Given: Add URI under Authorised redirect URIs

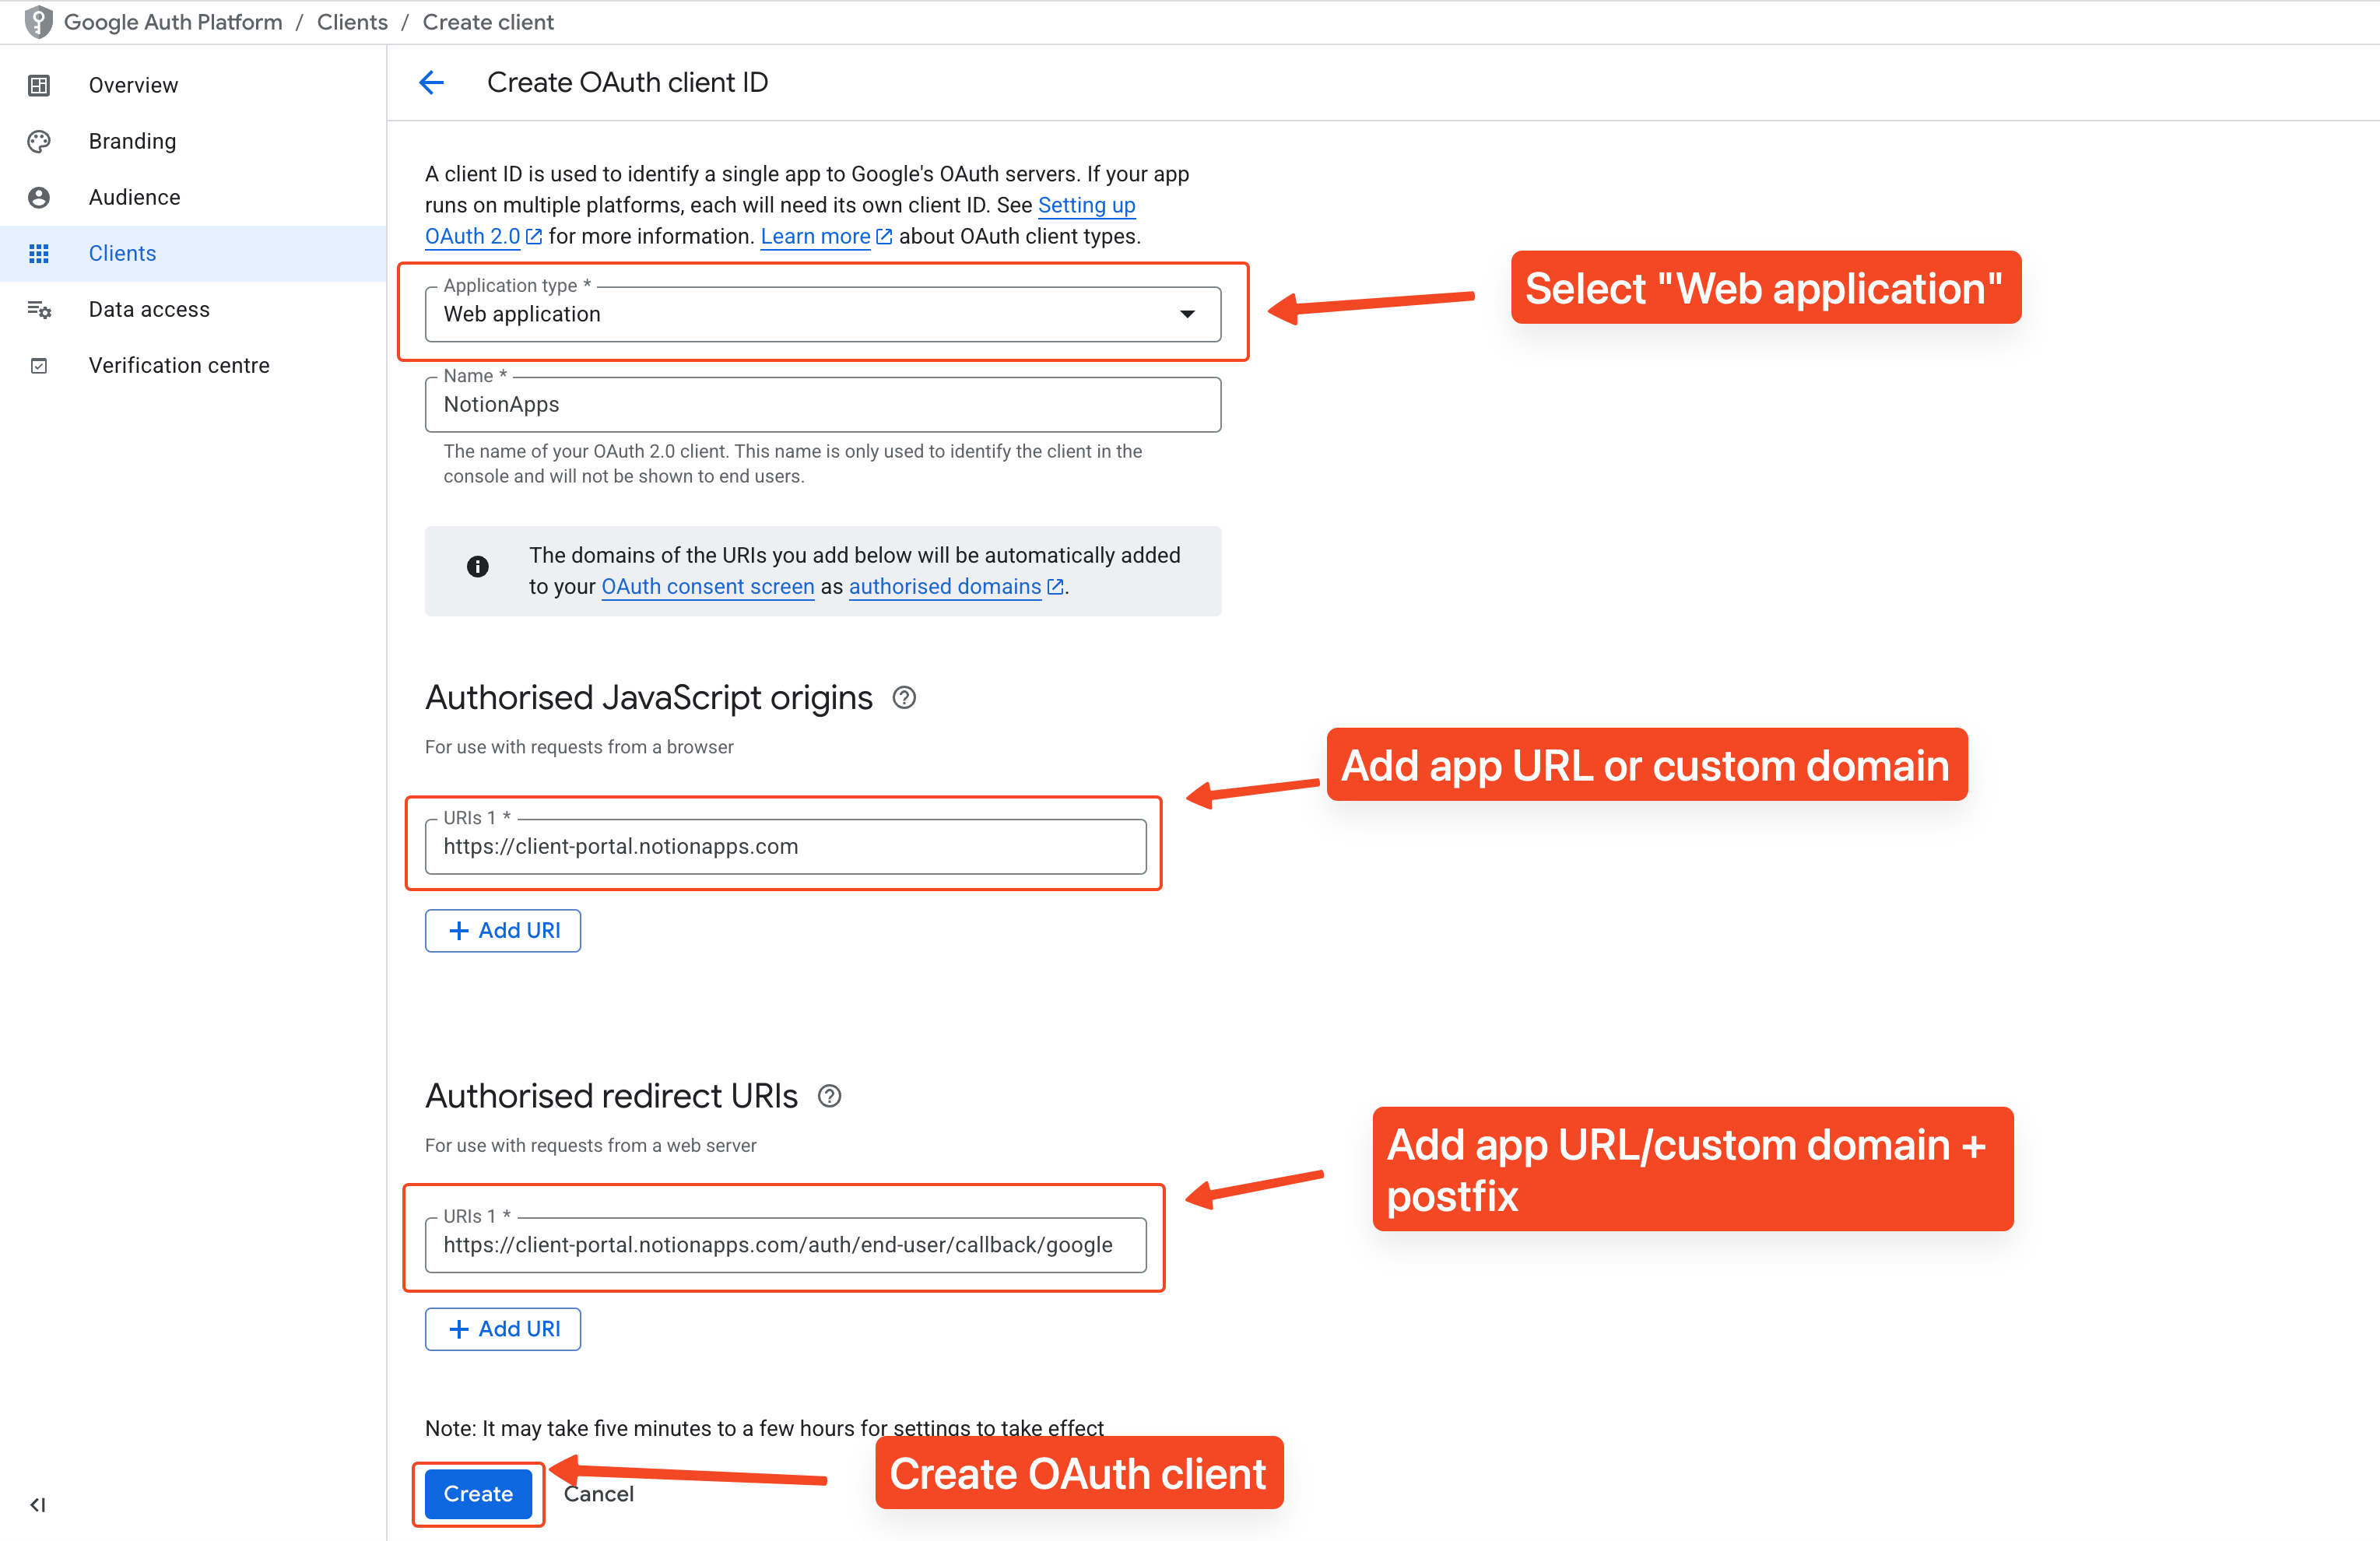Looking at the screenshot, I should coord(503,1329).
